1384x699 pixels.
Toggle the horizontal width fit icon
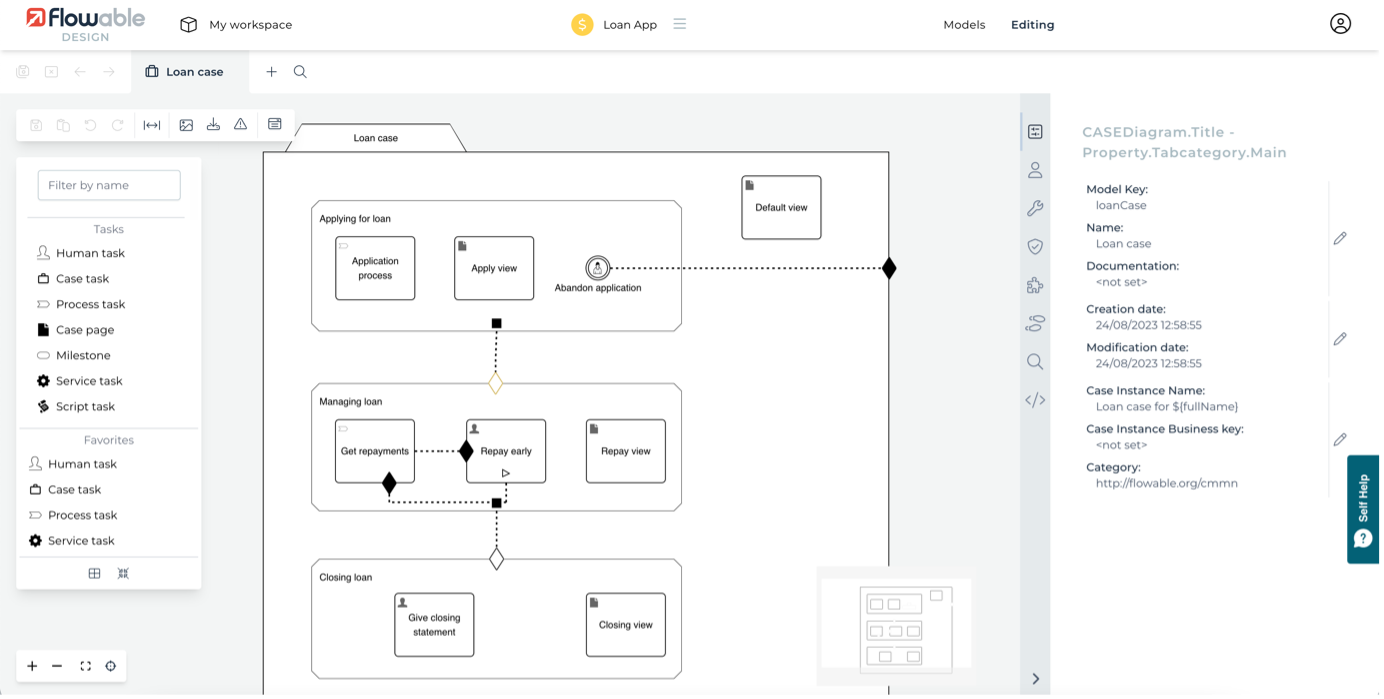coord(152,125)
